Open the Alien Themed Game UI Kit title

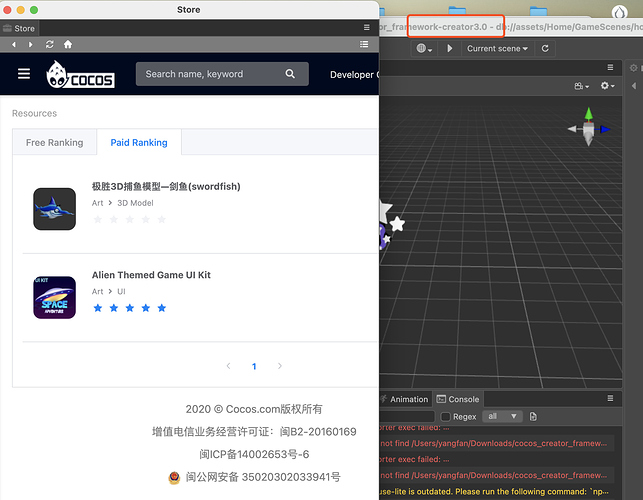click(151, 275)
